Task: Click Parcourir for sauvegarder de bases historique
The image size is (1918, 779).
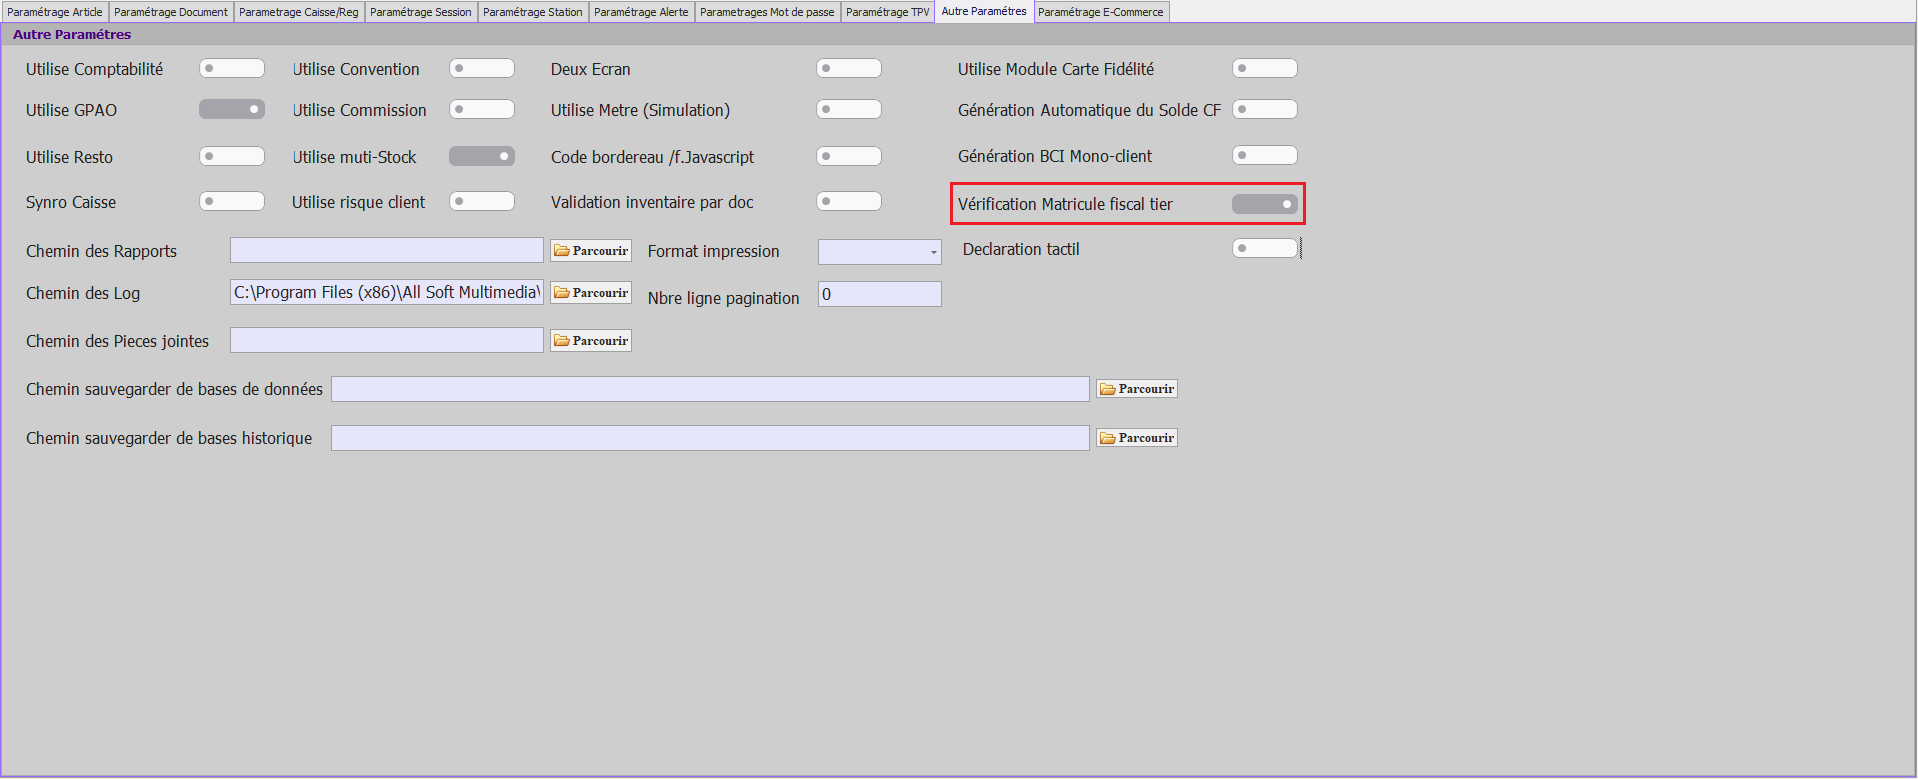Action: tap(1137, 438)
